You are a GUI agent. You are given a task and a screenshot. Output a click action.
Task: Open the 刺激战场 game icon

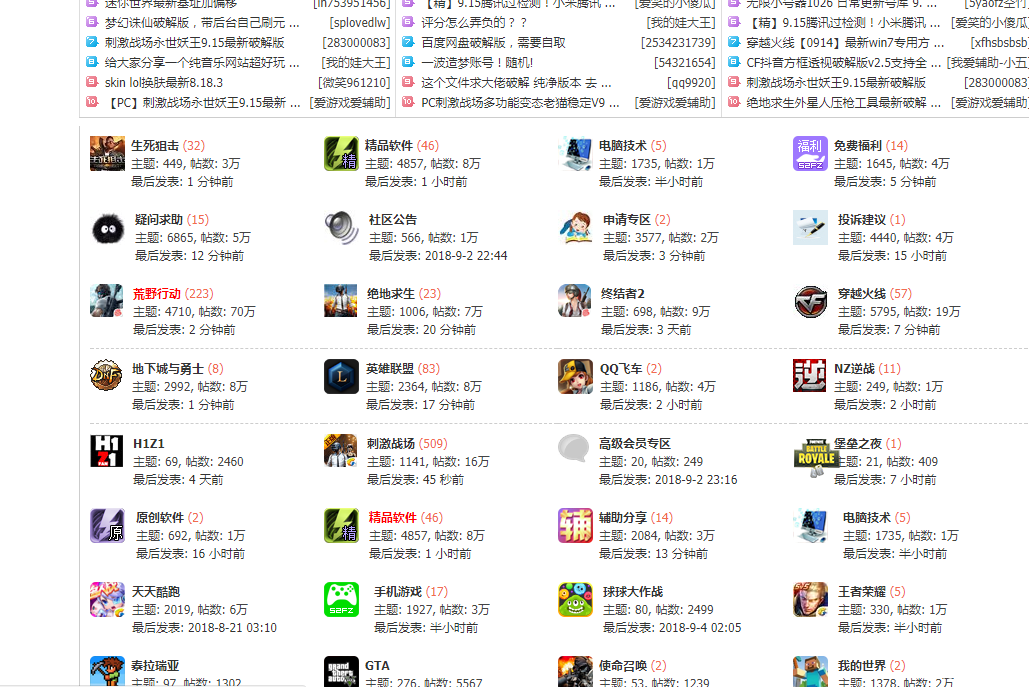341,451
